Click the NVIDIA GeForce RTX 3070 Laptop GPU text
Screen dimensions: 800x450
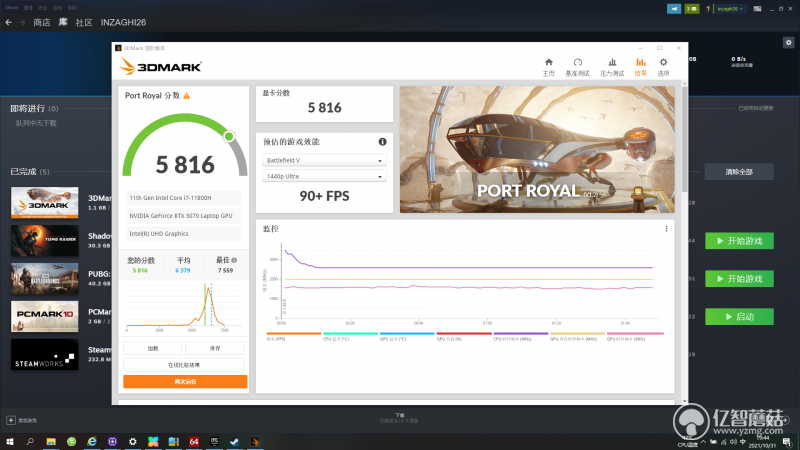[181, 216]
